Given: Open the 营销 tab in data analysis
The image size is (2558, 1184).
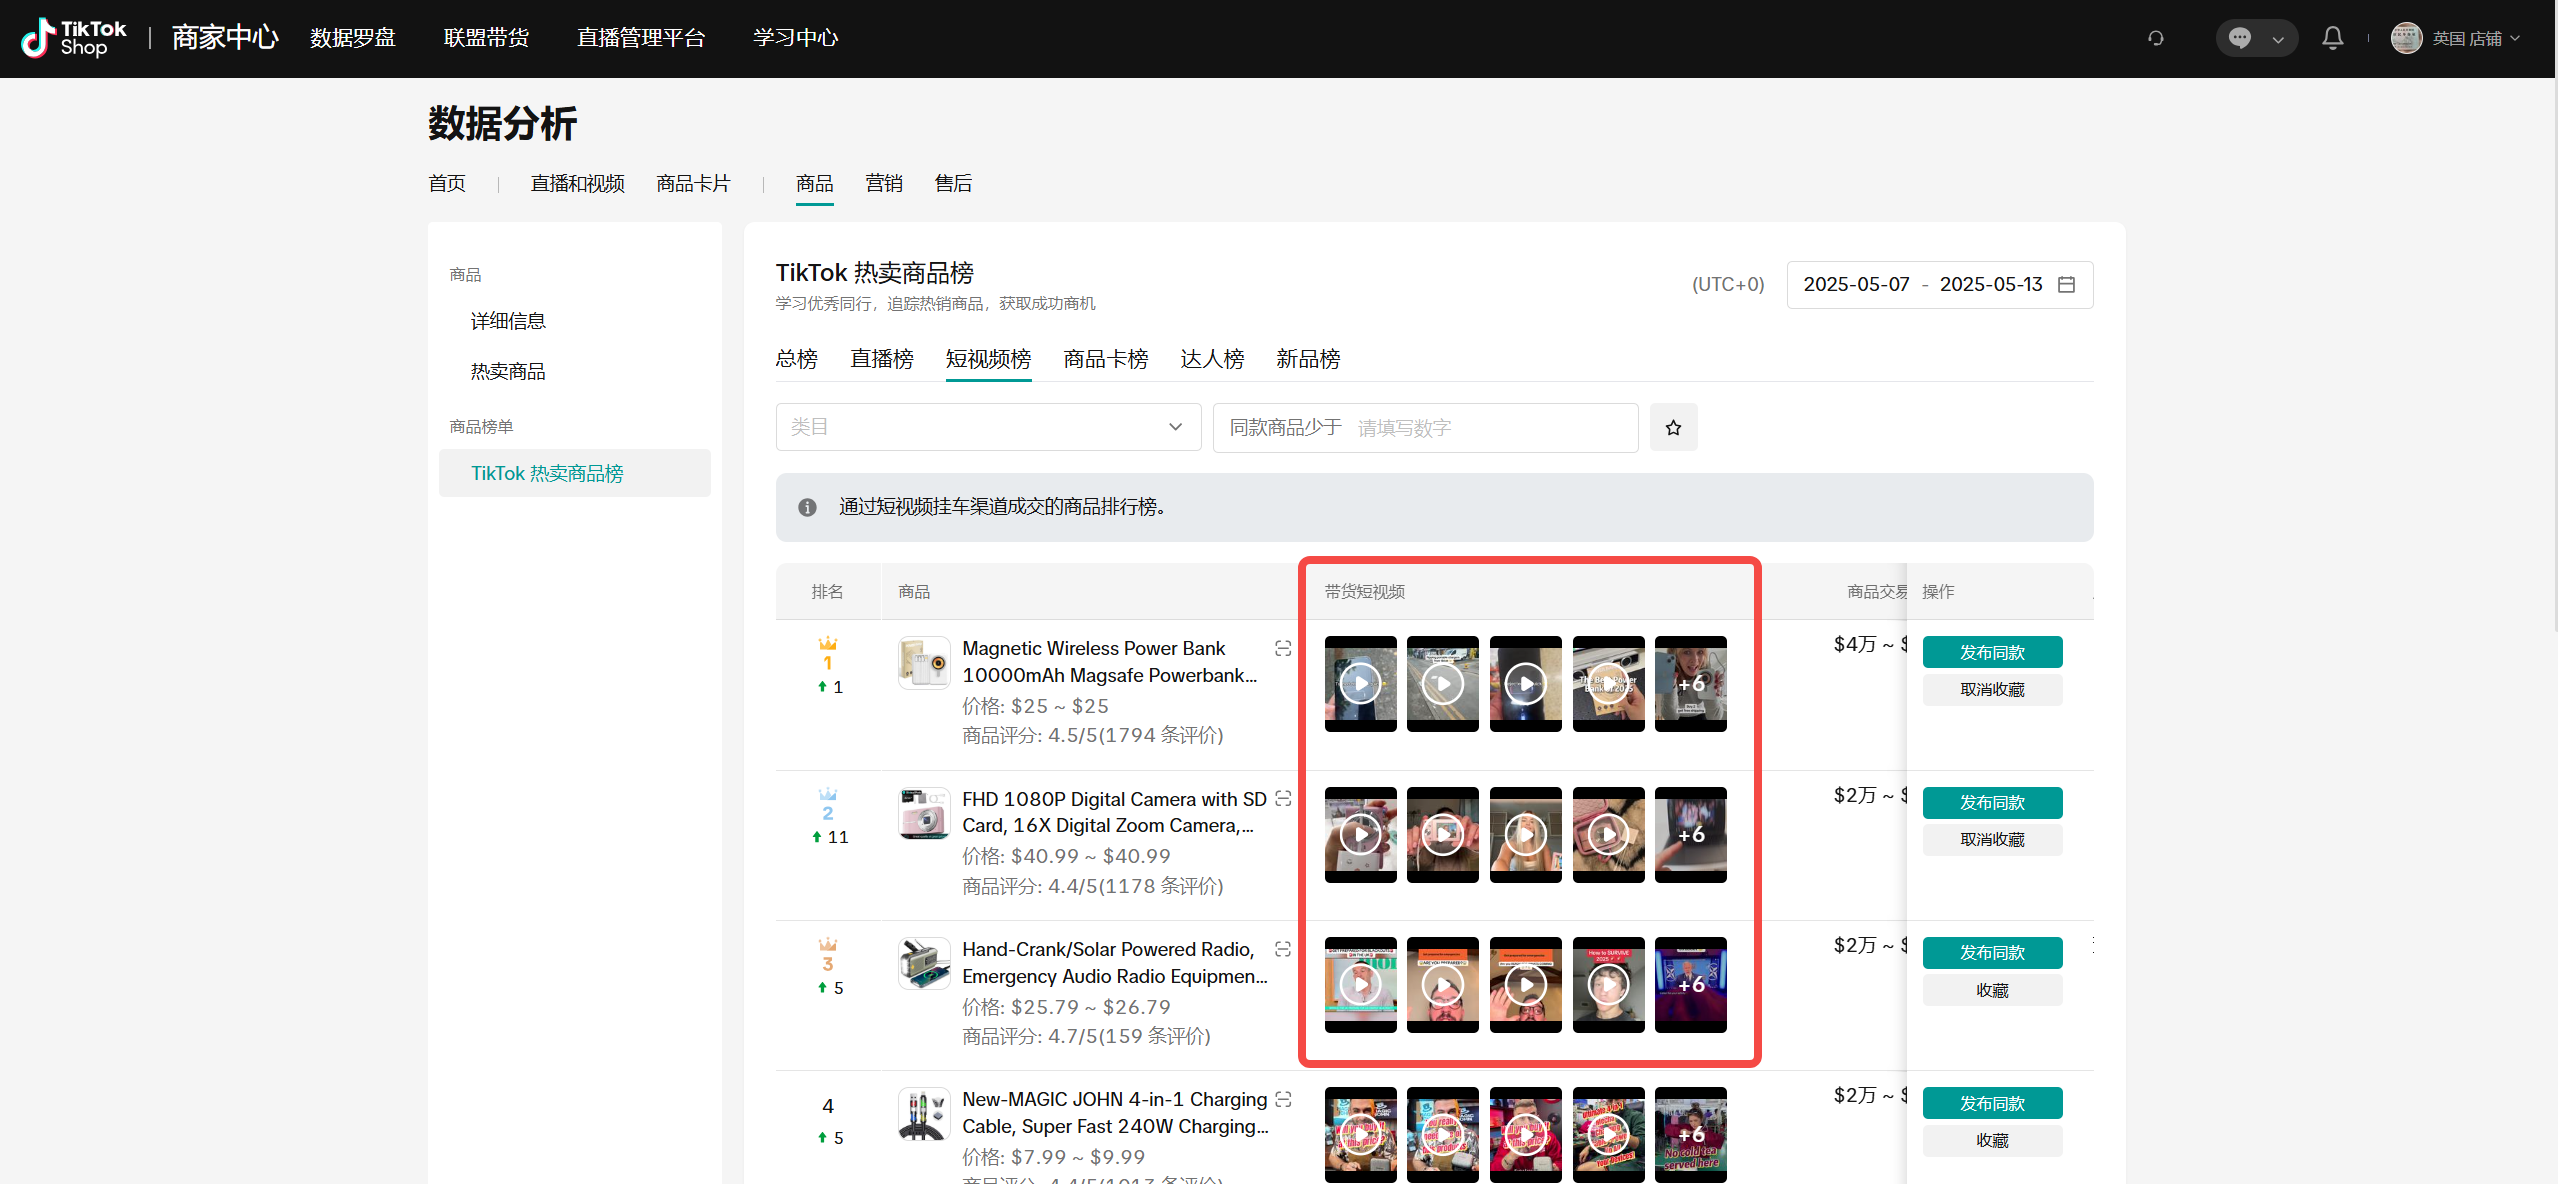Looking at the screenshot, I should click(x=883, y=183).
